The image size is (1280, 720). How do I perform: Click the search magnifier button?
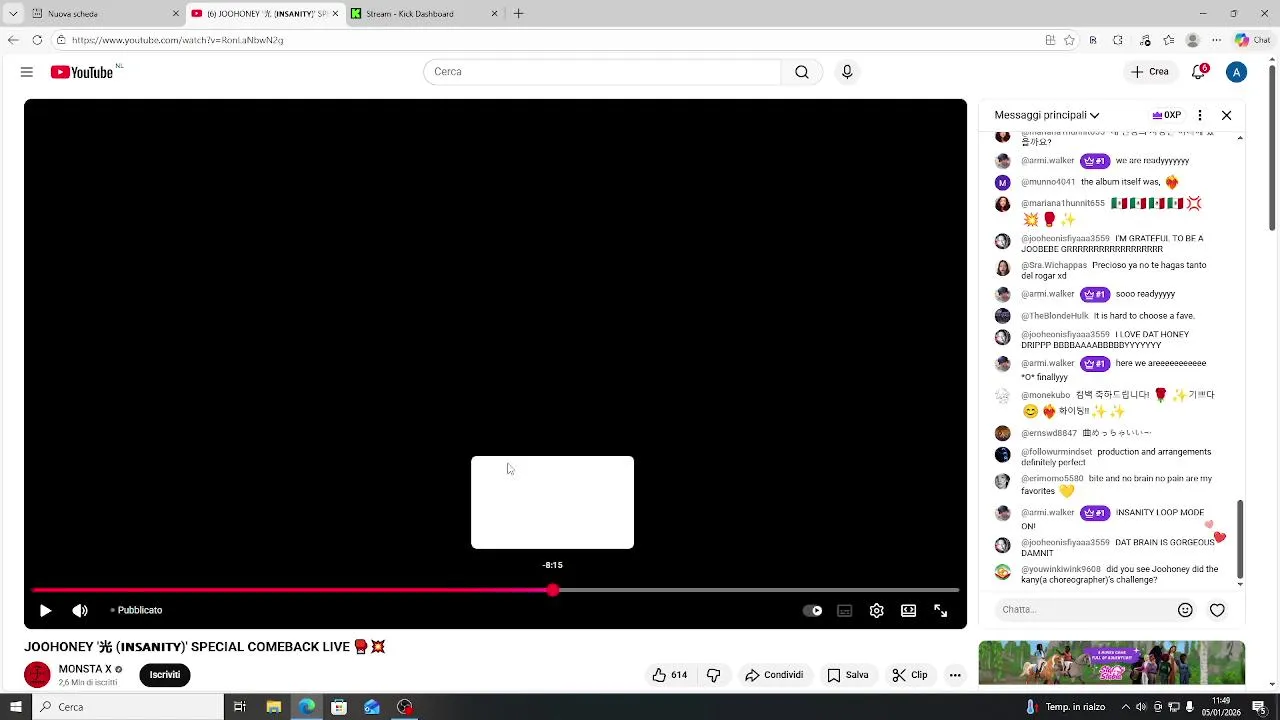[802, 72]
